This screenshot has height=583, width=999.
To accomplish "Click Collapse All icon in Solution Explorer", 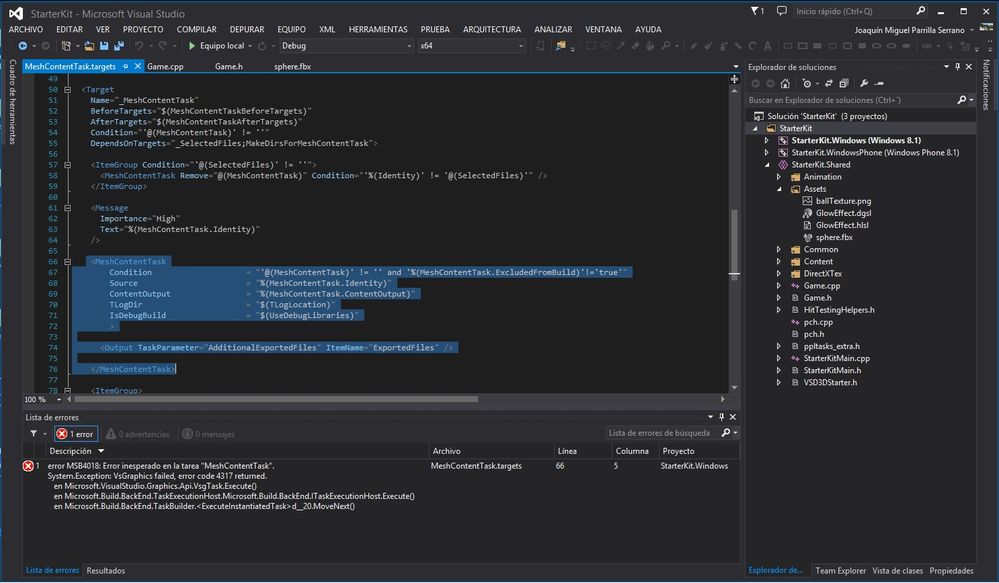I will (844, 83).
